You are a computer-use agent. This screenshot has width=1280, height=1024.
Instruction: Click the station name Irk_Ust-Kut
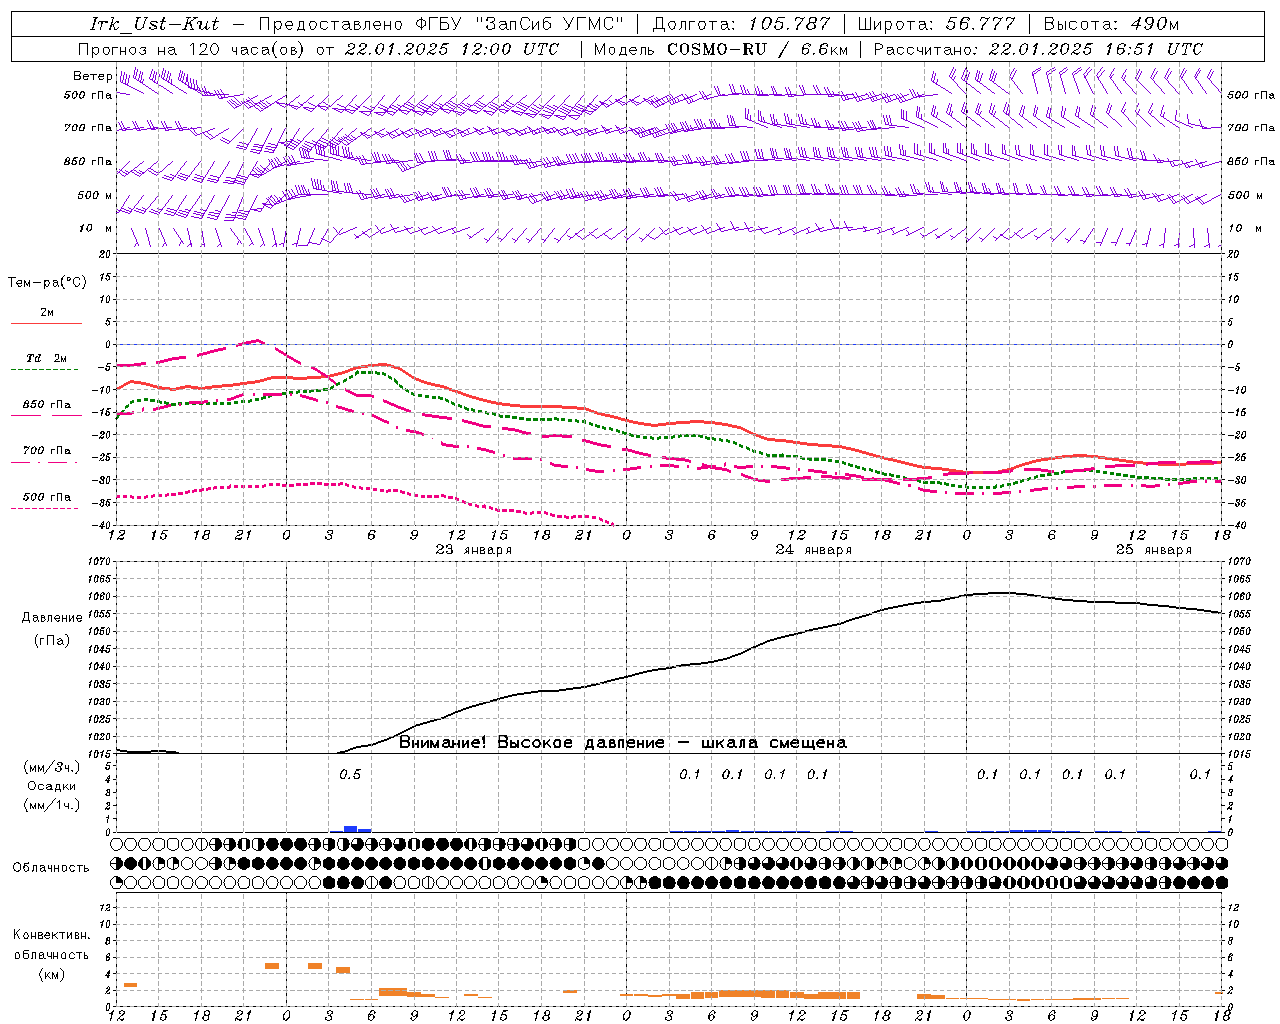tap(154, 24)
